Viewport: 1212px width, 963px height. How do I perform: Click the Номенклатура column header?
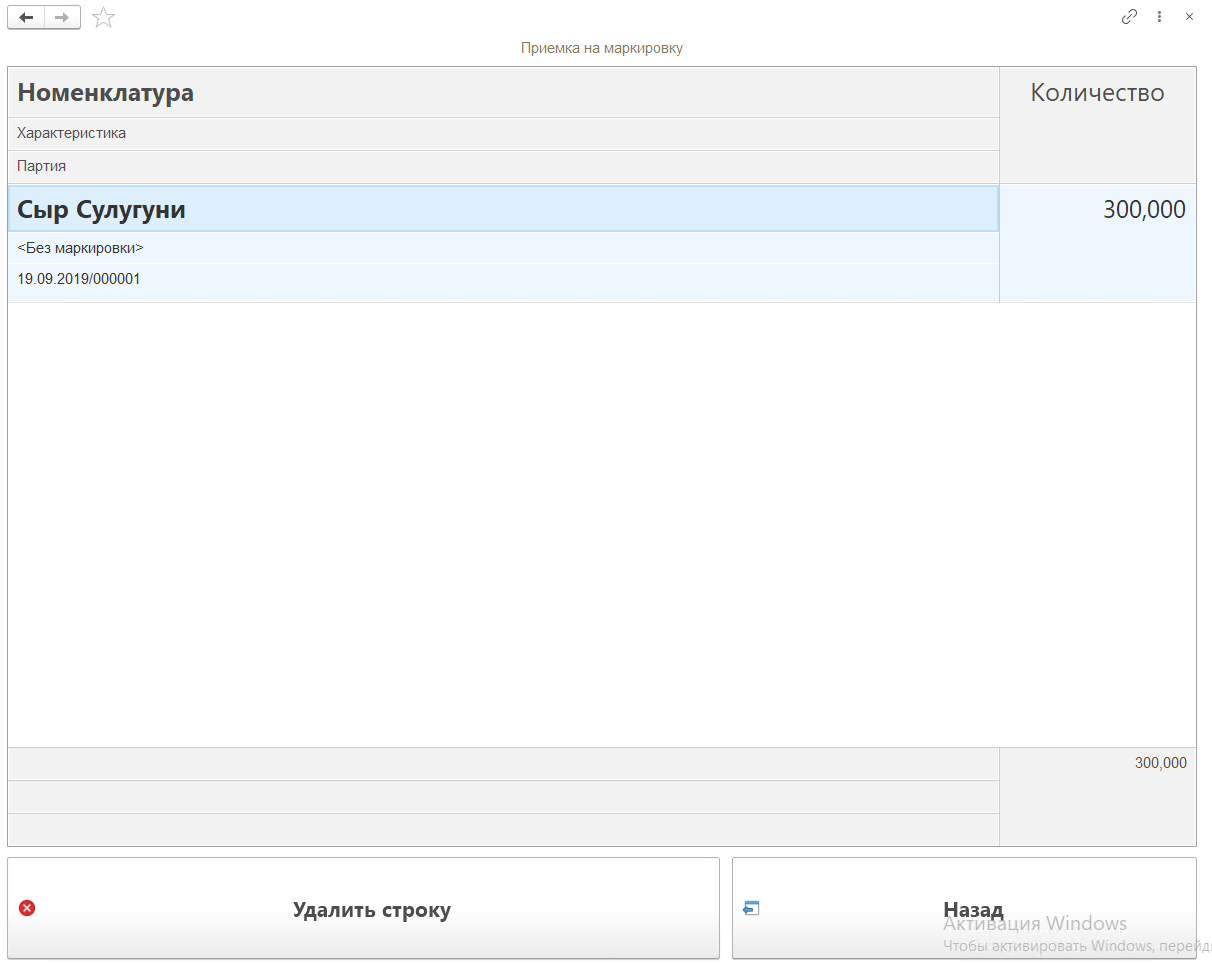105,93
